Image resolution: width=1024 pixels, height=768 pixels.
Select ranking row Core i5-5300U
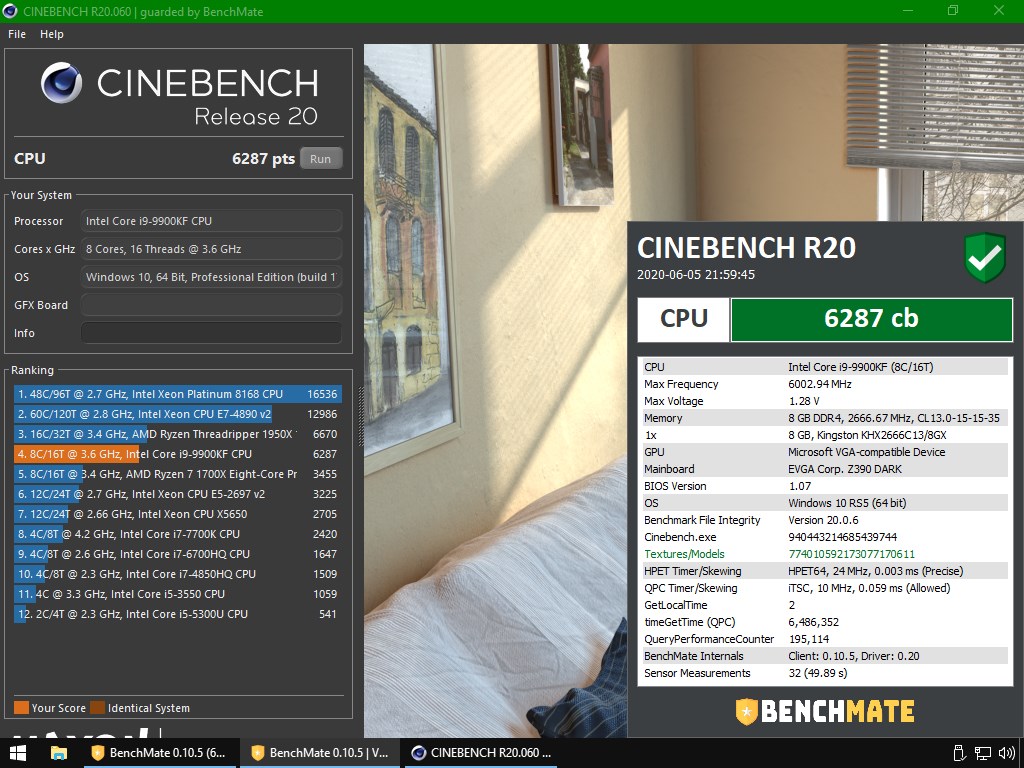point(178,614)
